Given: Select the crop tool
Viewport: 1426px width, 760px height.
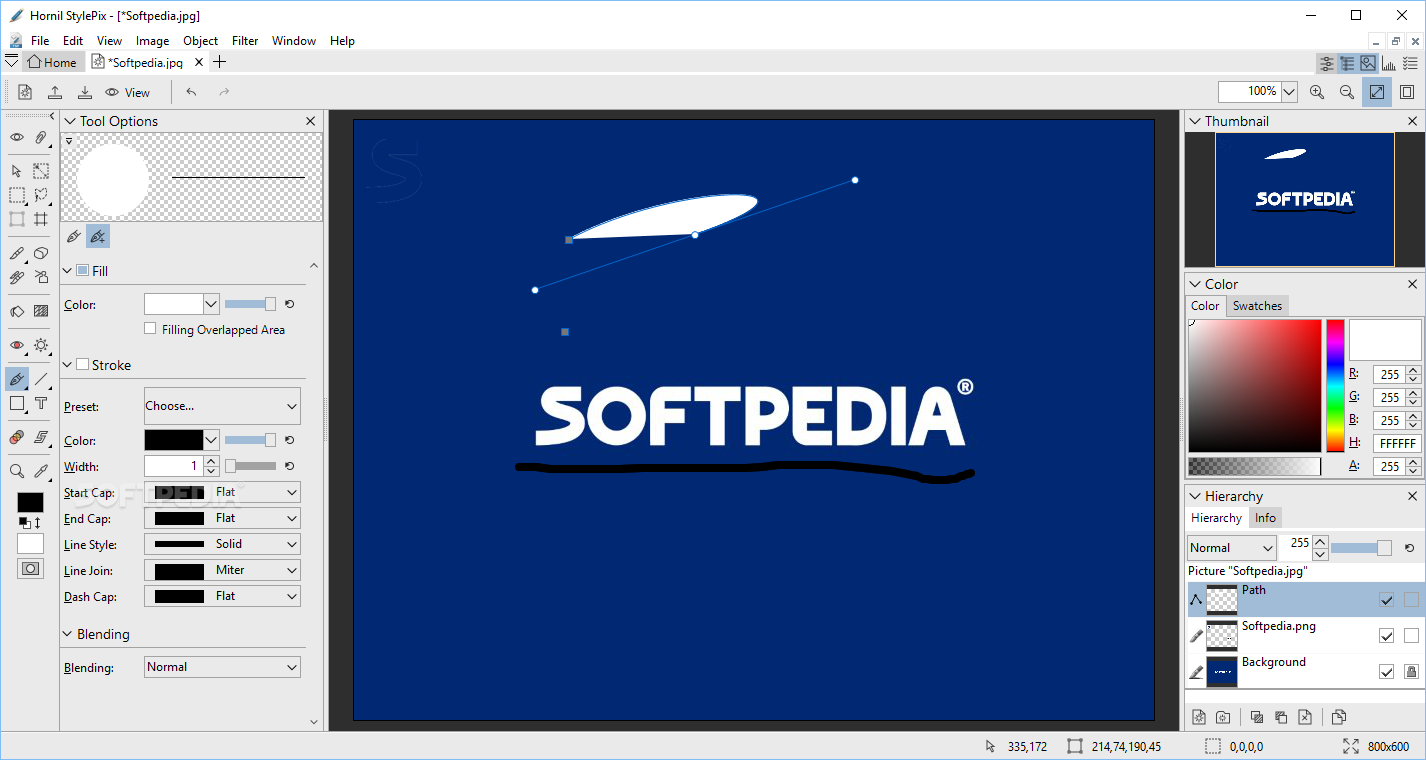Looking at the screenshot, I should pos(41,219).
